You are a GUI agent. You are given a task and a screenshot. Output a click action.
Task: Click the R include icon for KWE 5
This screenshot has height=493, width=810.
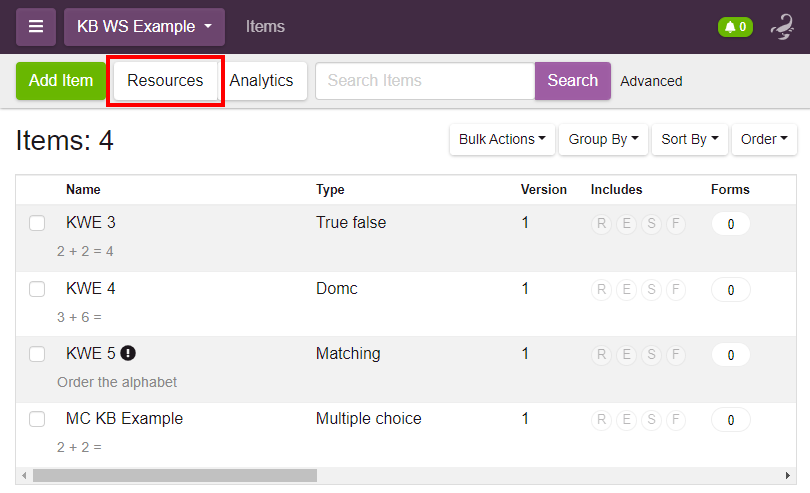click(x=601, y=355)
